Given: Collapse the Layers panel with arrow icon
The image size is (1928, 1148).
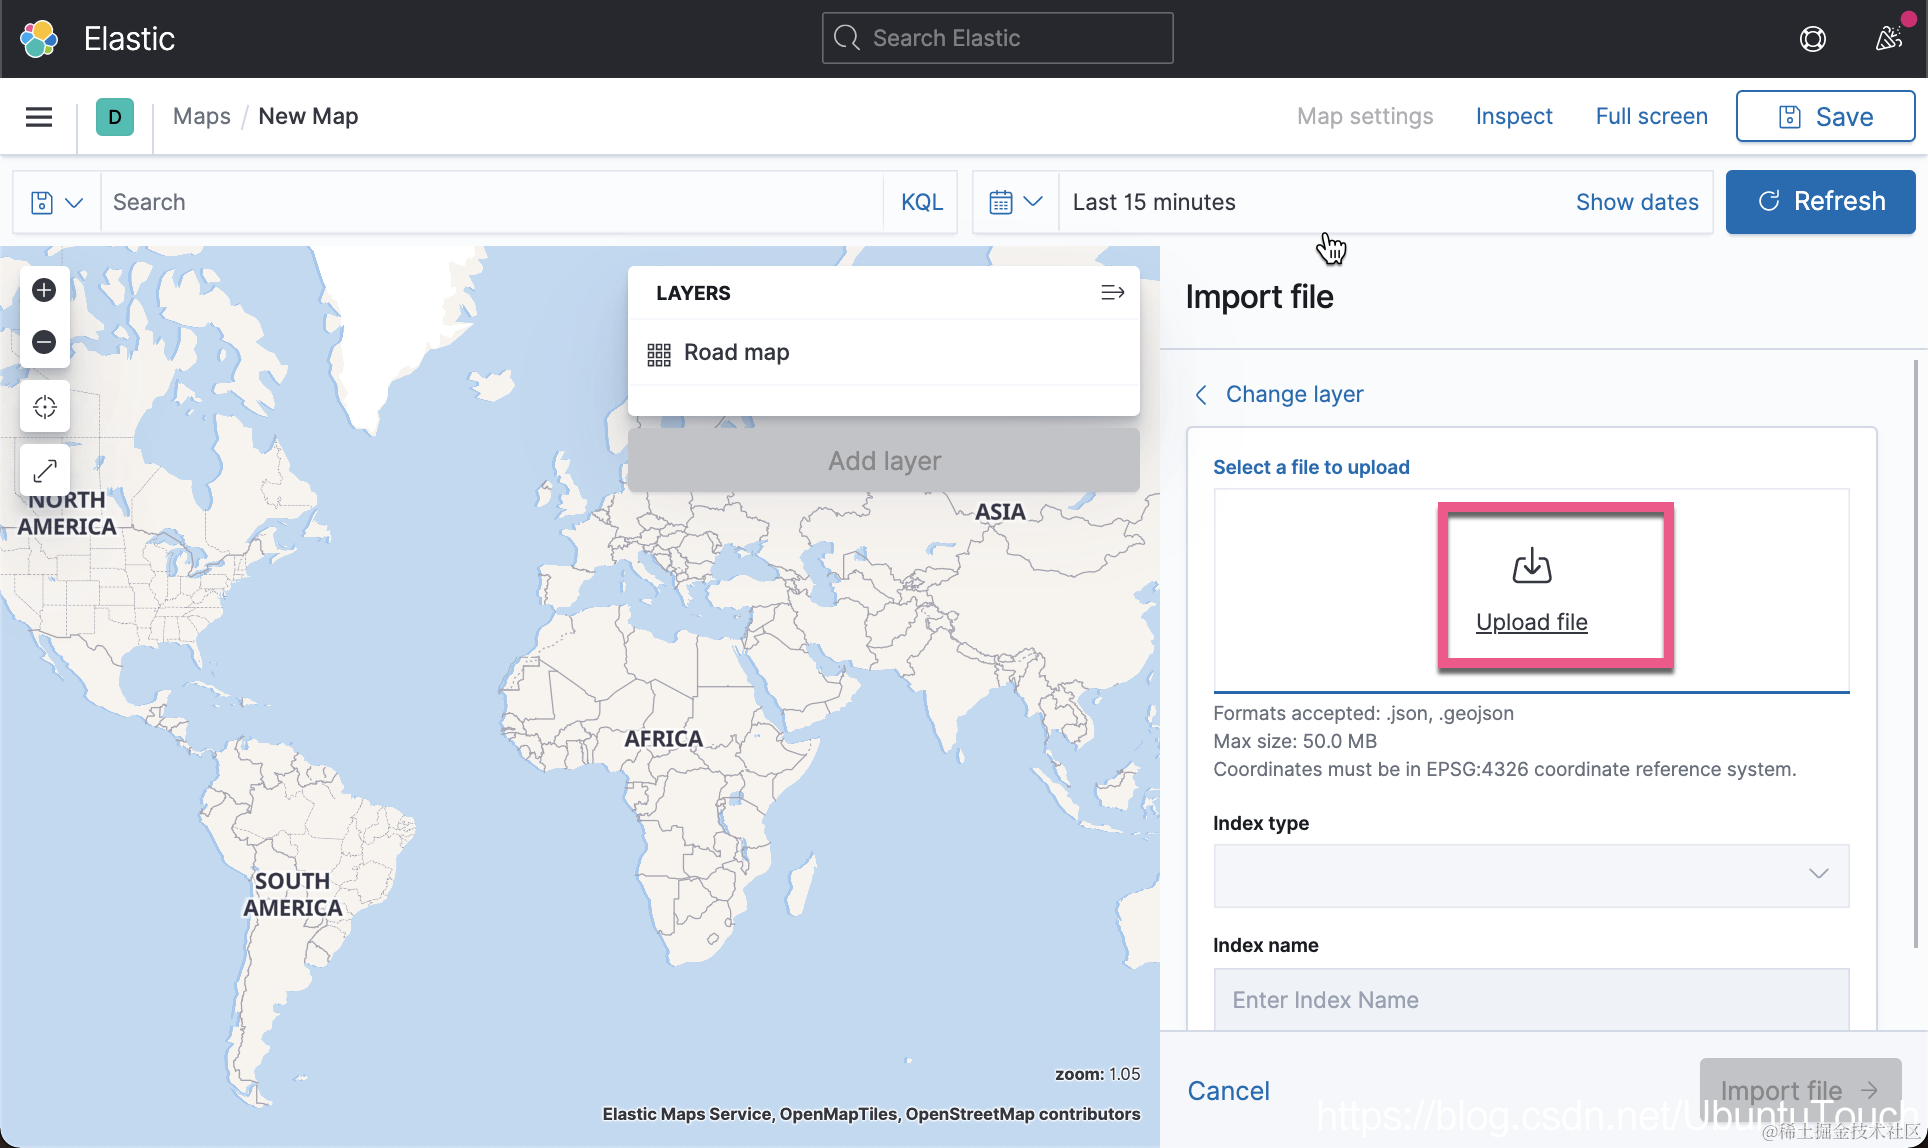Looking at the screenshot, I should click(x=1112, y=293).
